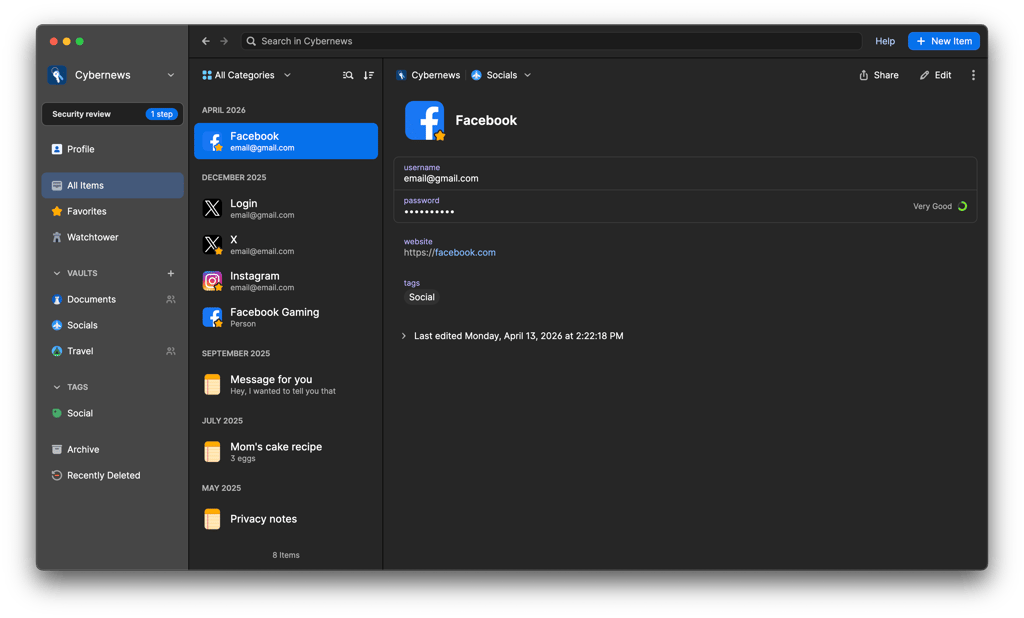Open the three-dot more options menu
Viewport: 1024px width, 618px height.
click(x=973, y=75)
